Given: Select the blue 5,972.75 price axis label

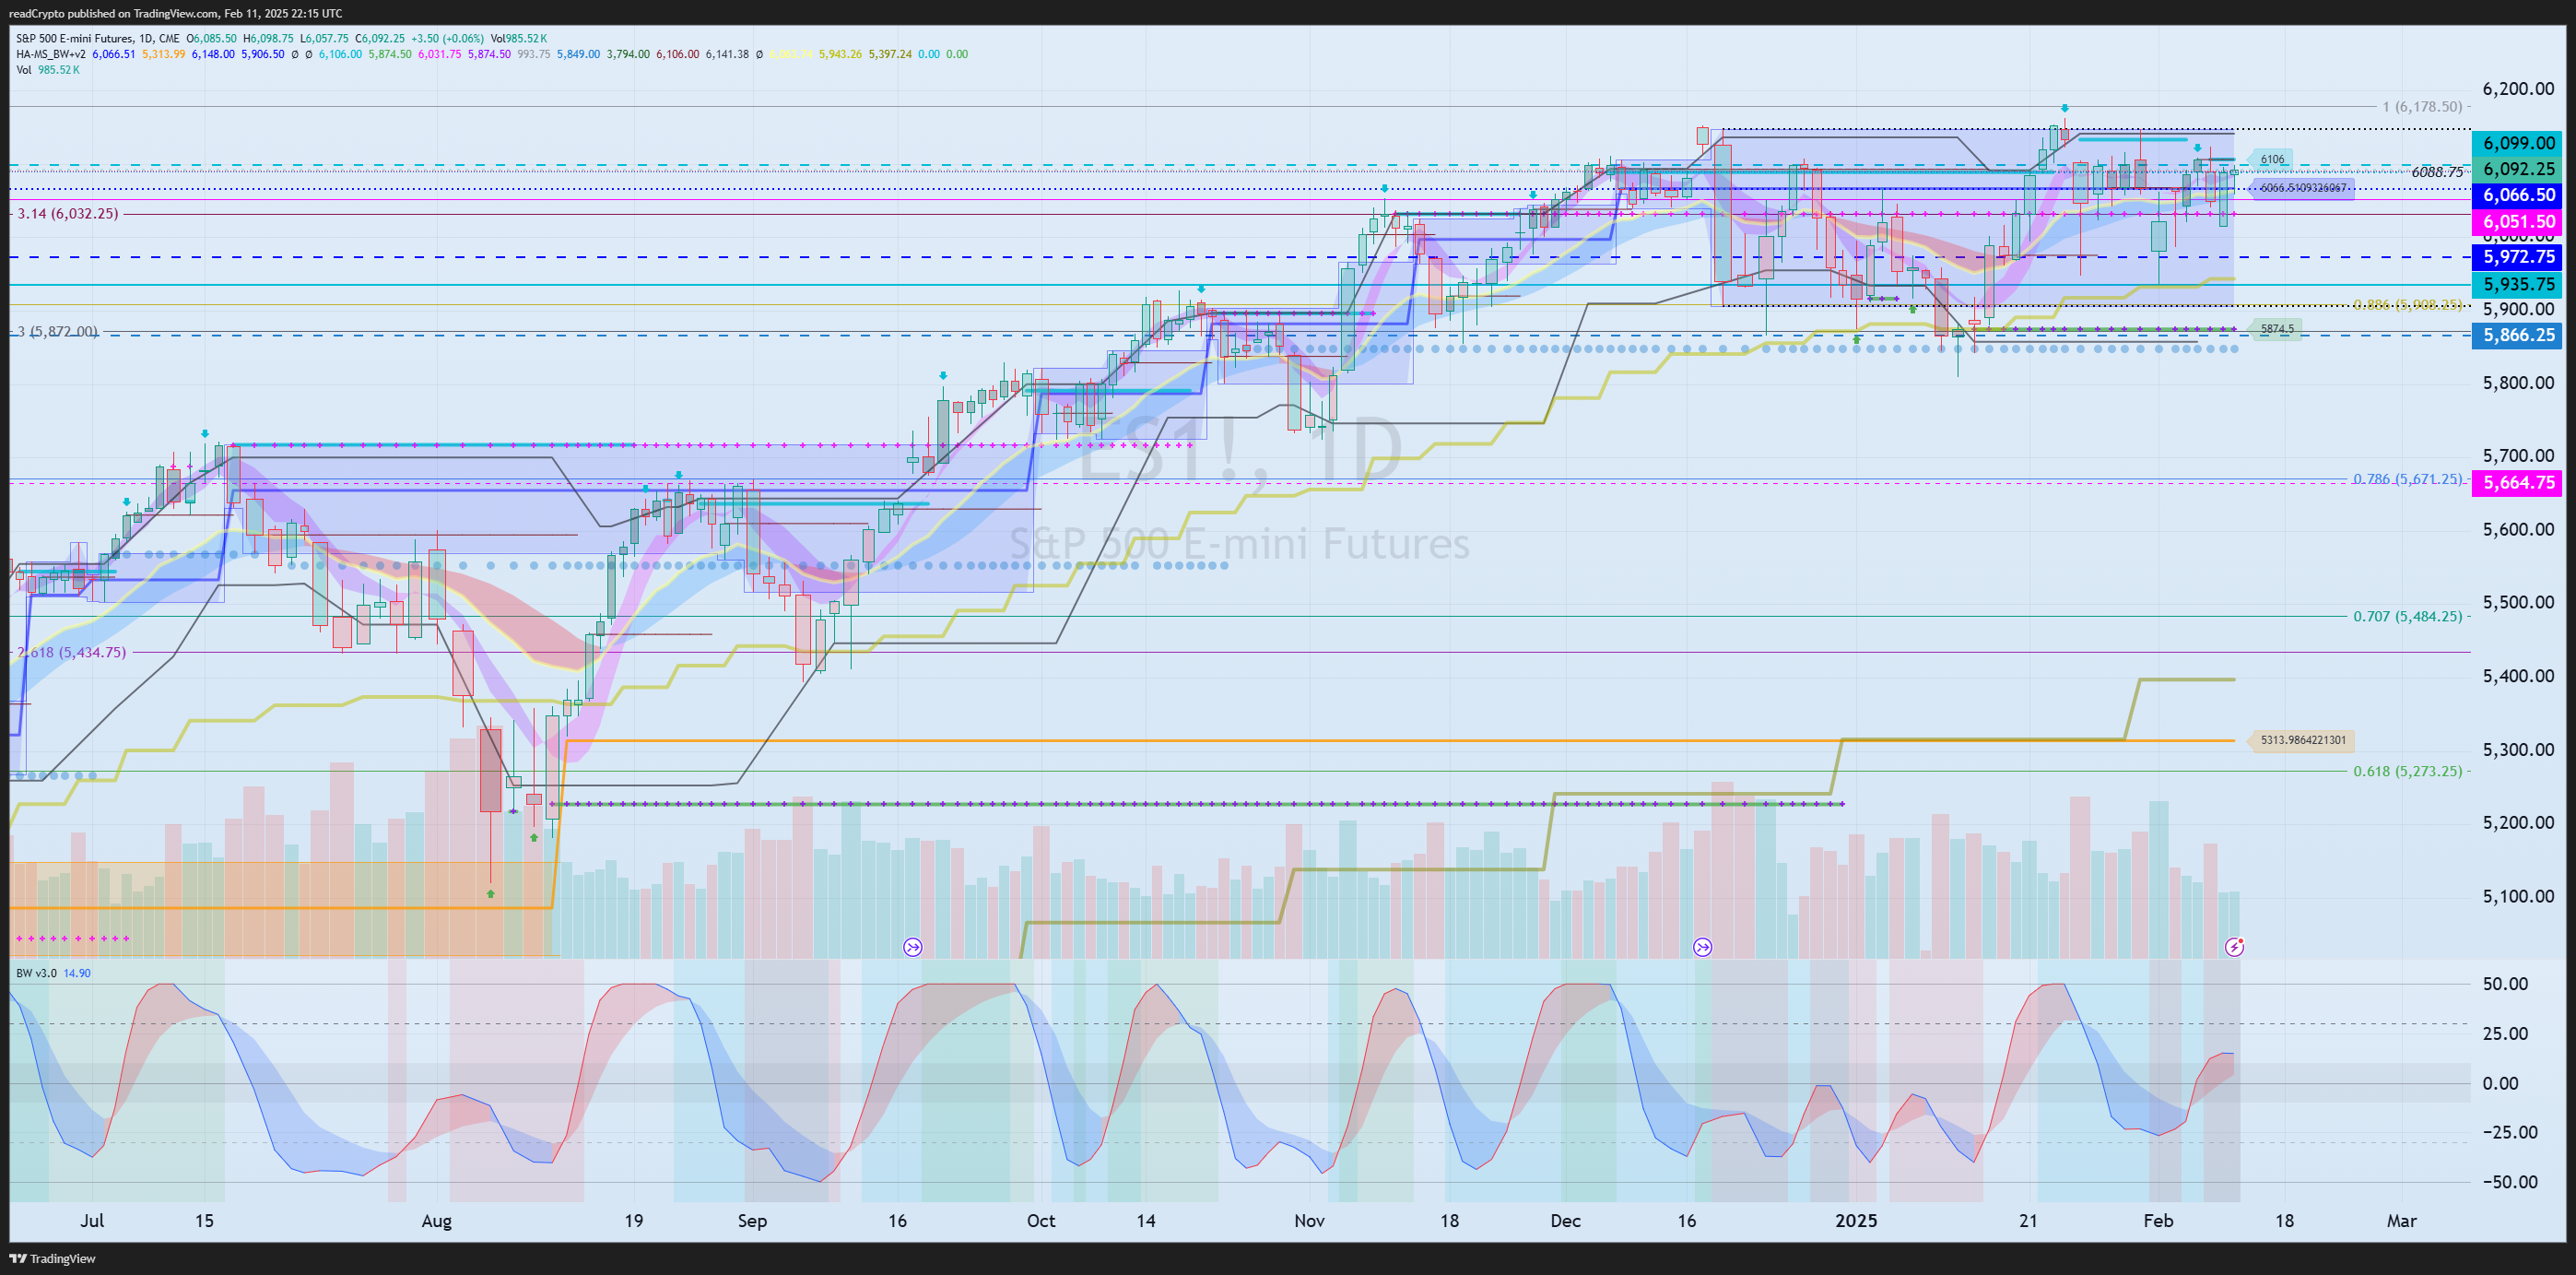Looking at the screenshot, I should [x=2519, y=257].
